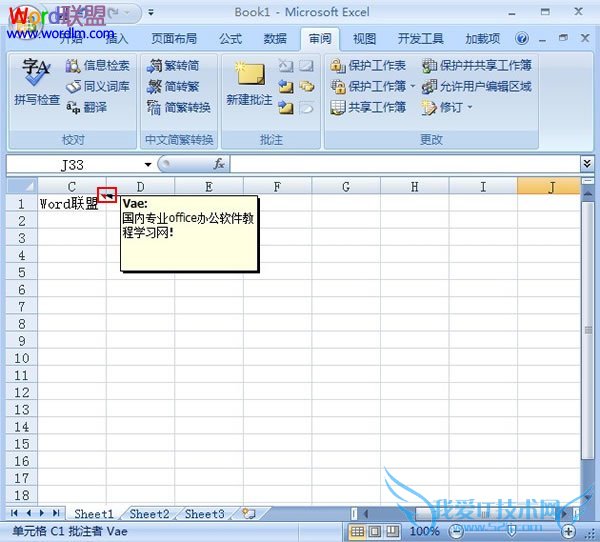This screenshot has height=542, width=600.
Task: Select the entire sheet corner button
Action: 22,186
